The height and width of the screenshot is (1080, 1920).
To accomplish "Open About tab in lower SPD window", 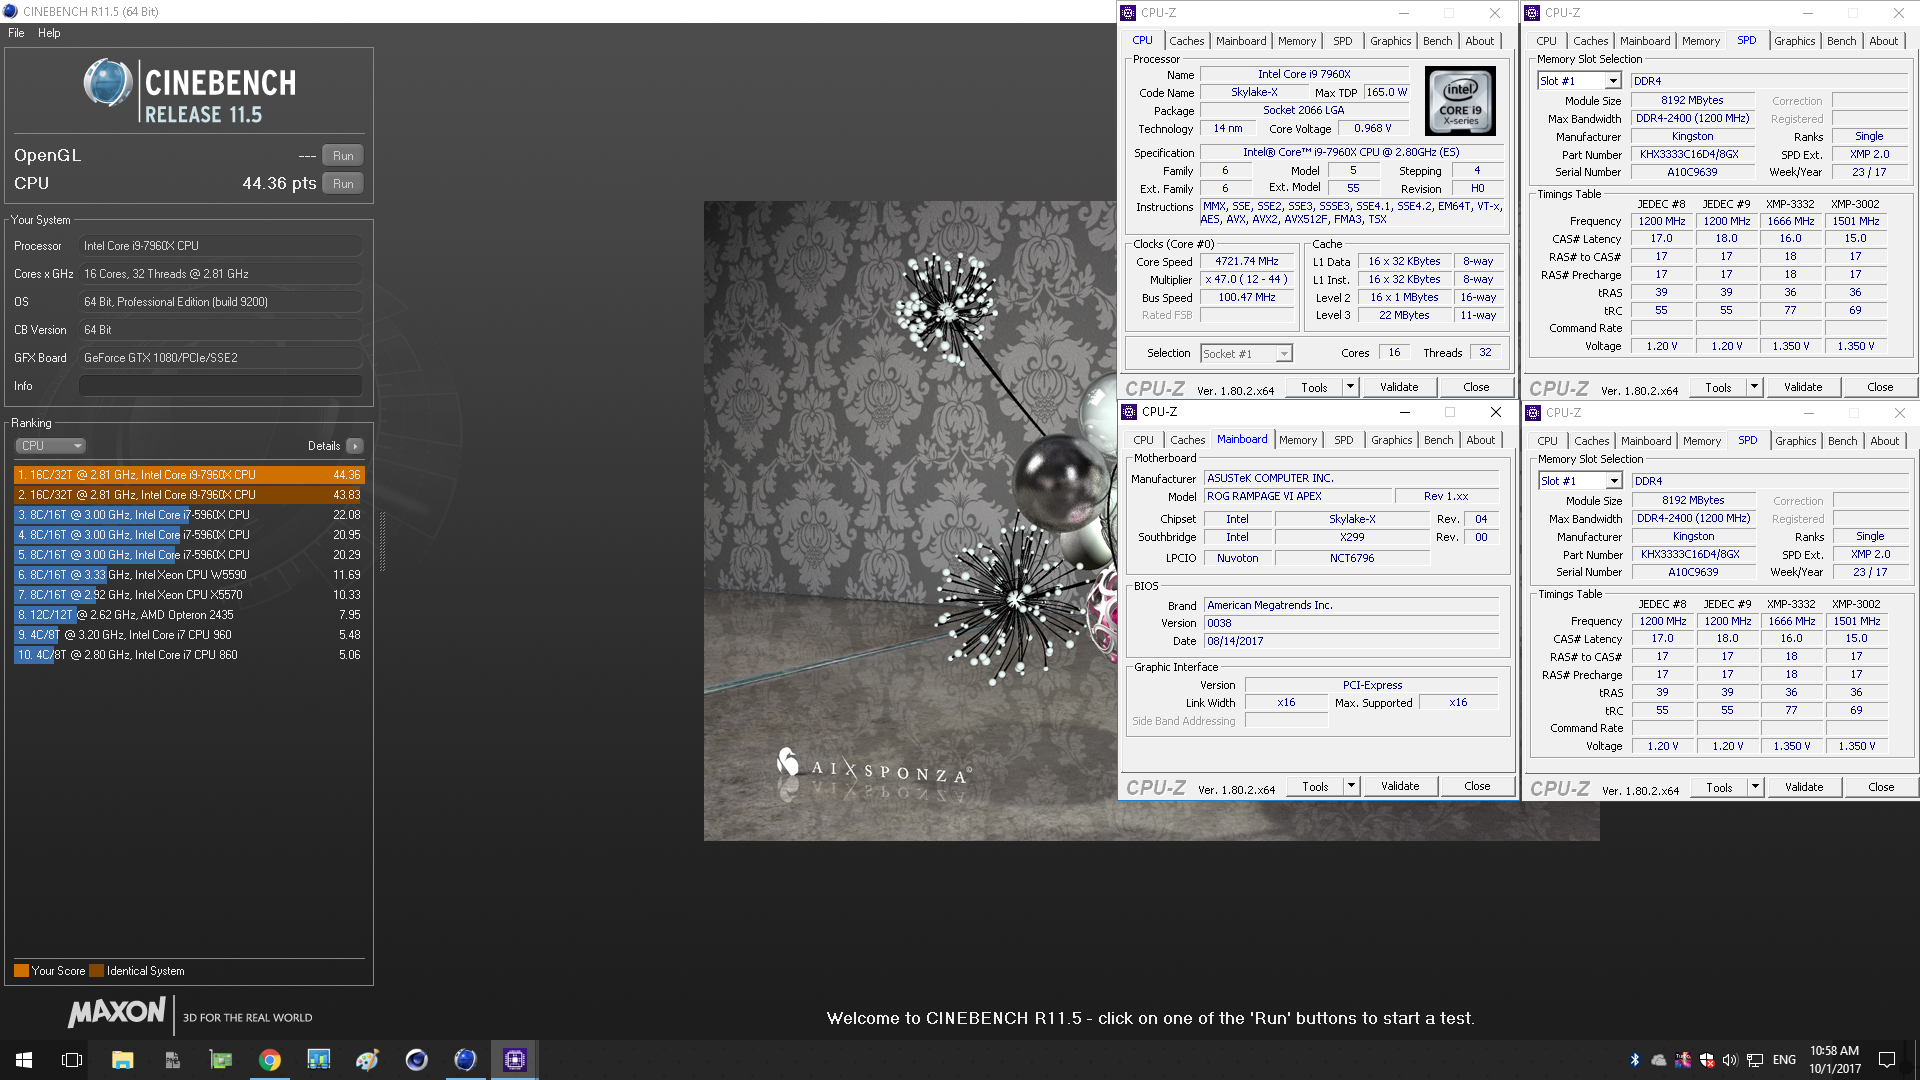I will 1885,441.
